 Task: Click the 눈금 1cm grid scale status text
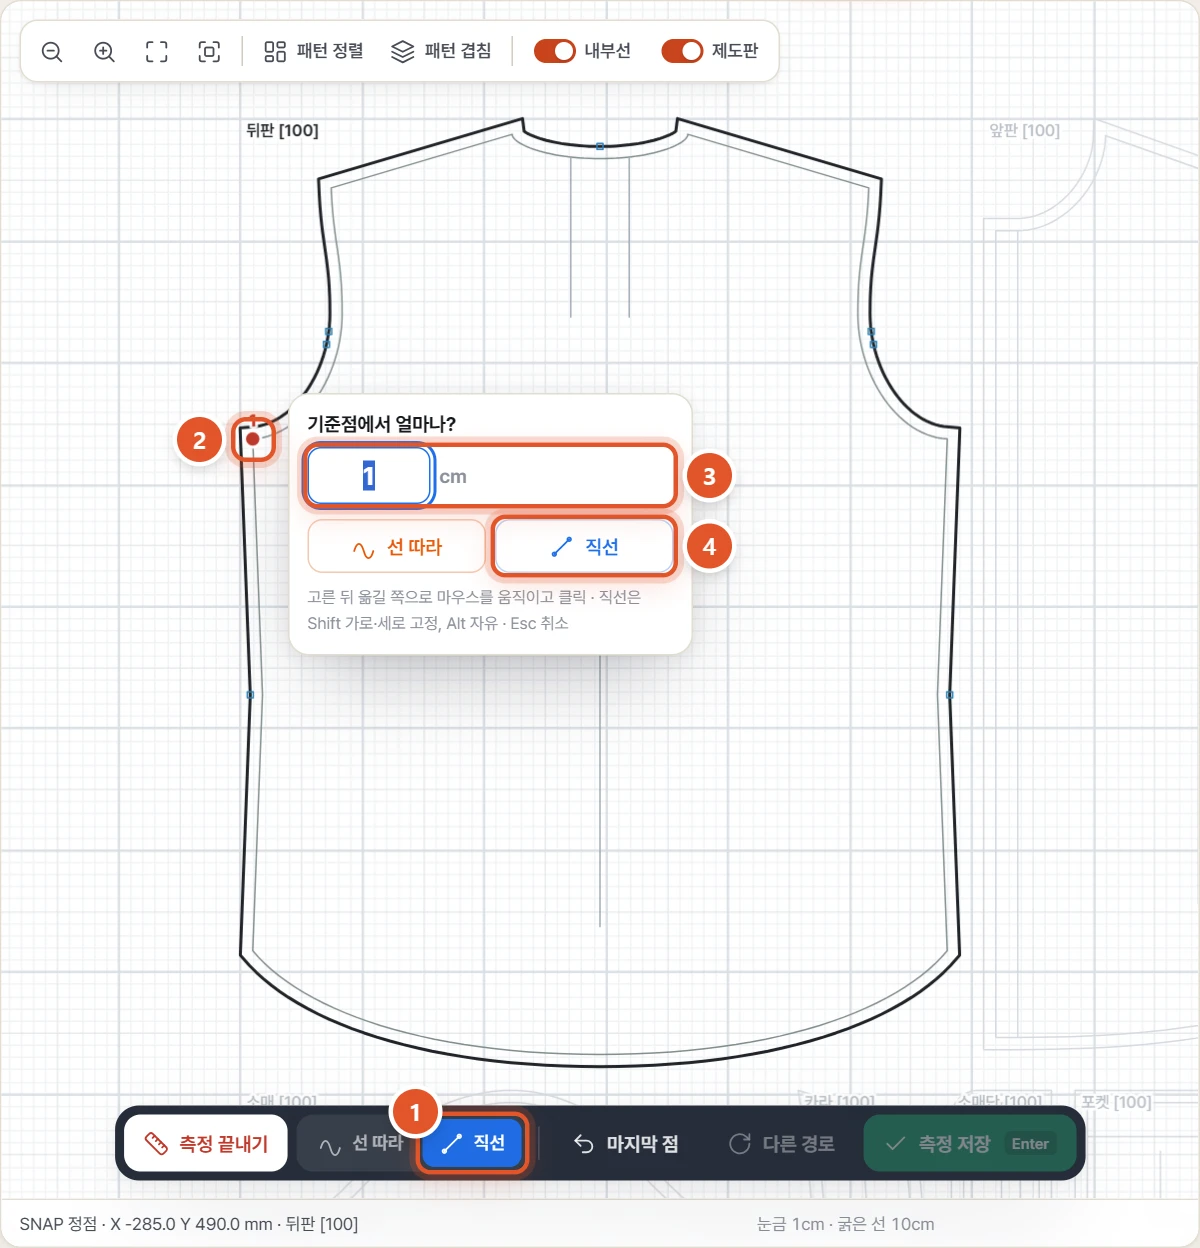(845, 1224)
